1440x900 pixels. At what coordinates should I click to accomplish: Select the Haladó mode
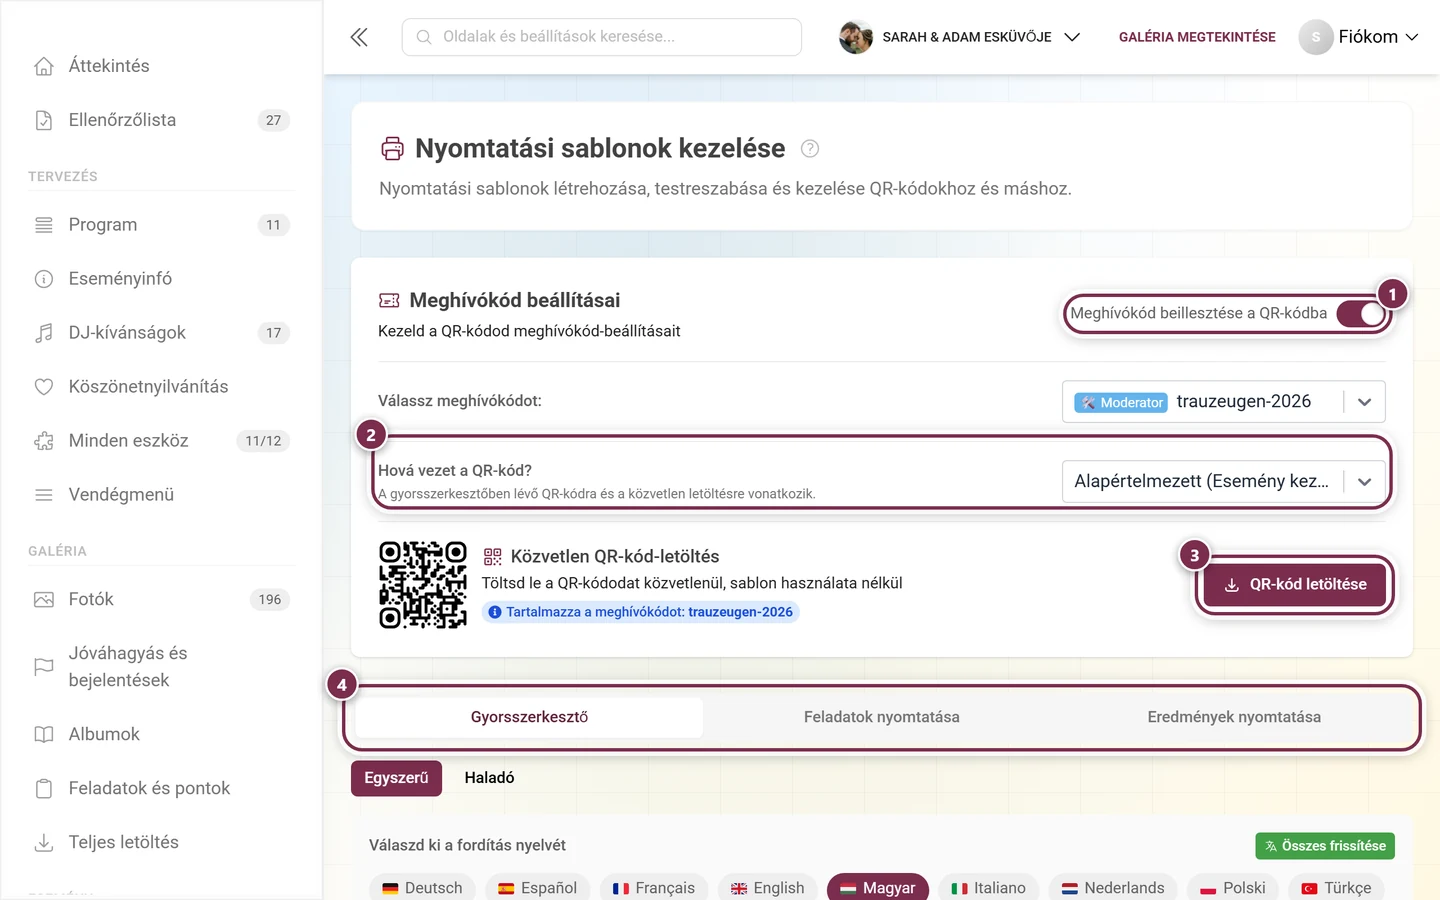click(490, 778)
